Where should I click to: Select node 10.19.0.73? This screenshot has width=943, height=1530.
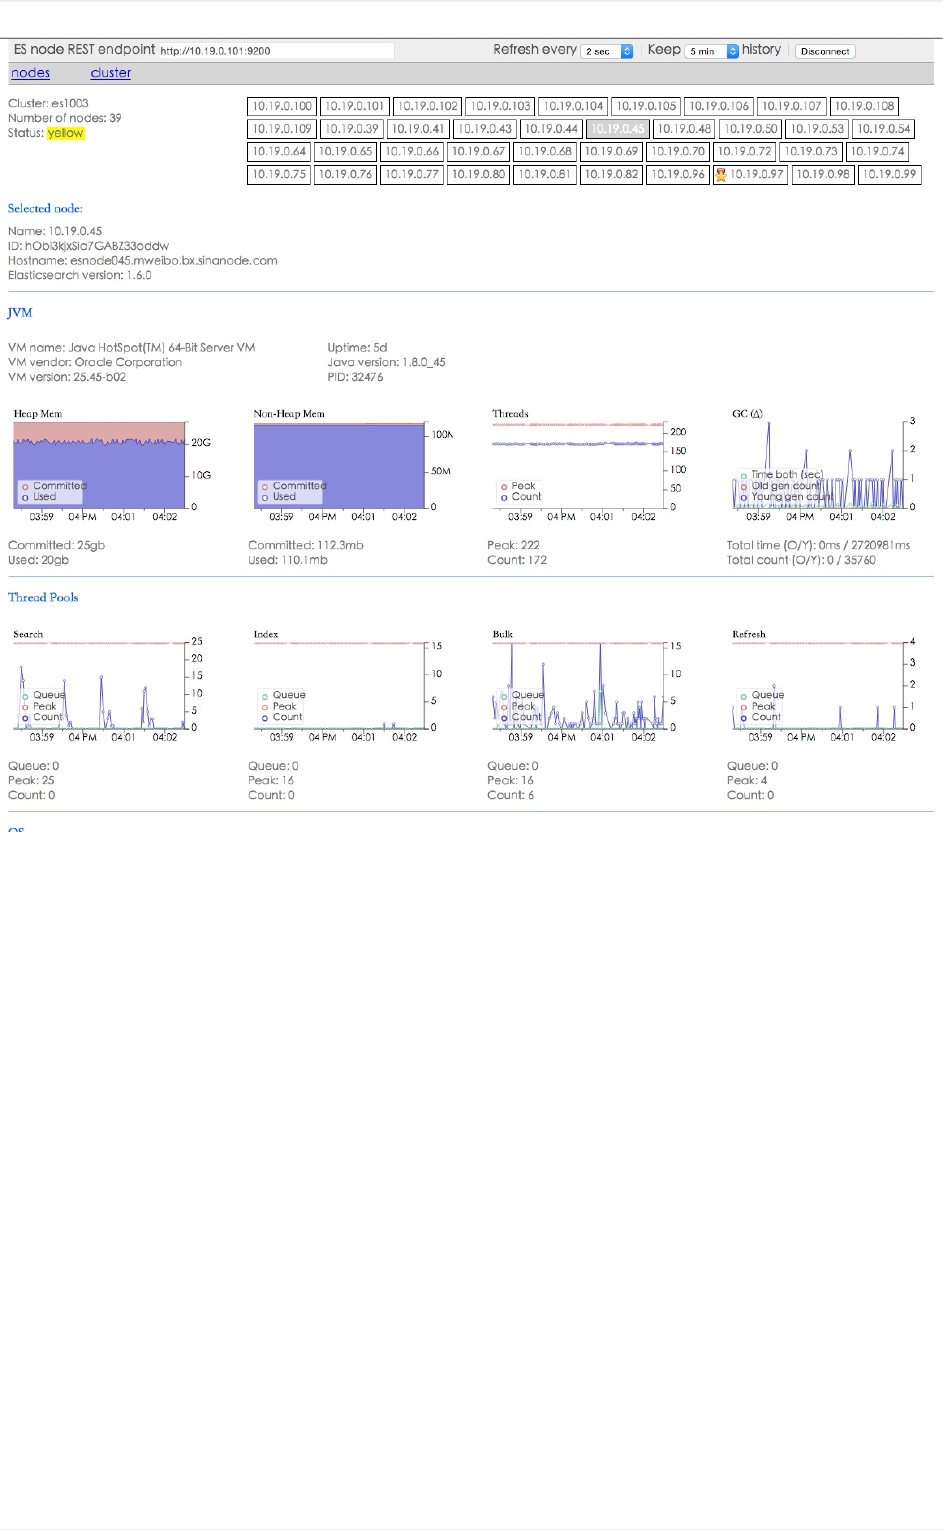811,152
